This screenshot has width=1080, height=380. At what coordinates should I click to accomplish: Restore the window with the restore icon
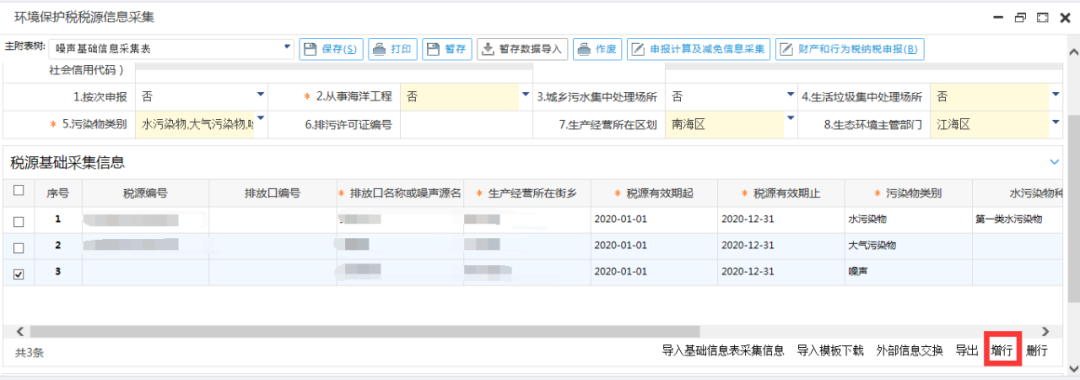coord(1020,18)
